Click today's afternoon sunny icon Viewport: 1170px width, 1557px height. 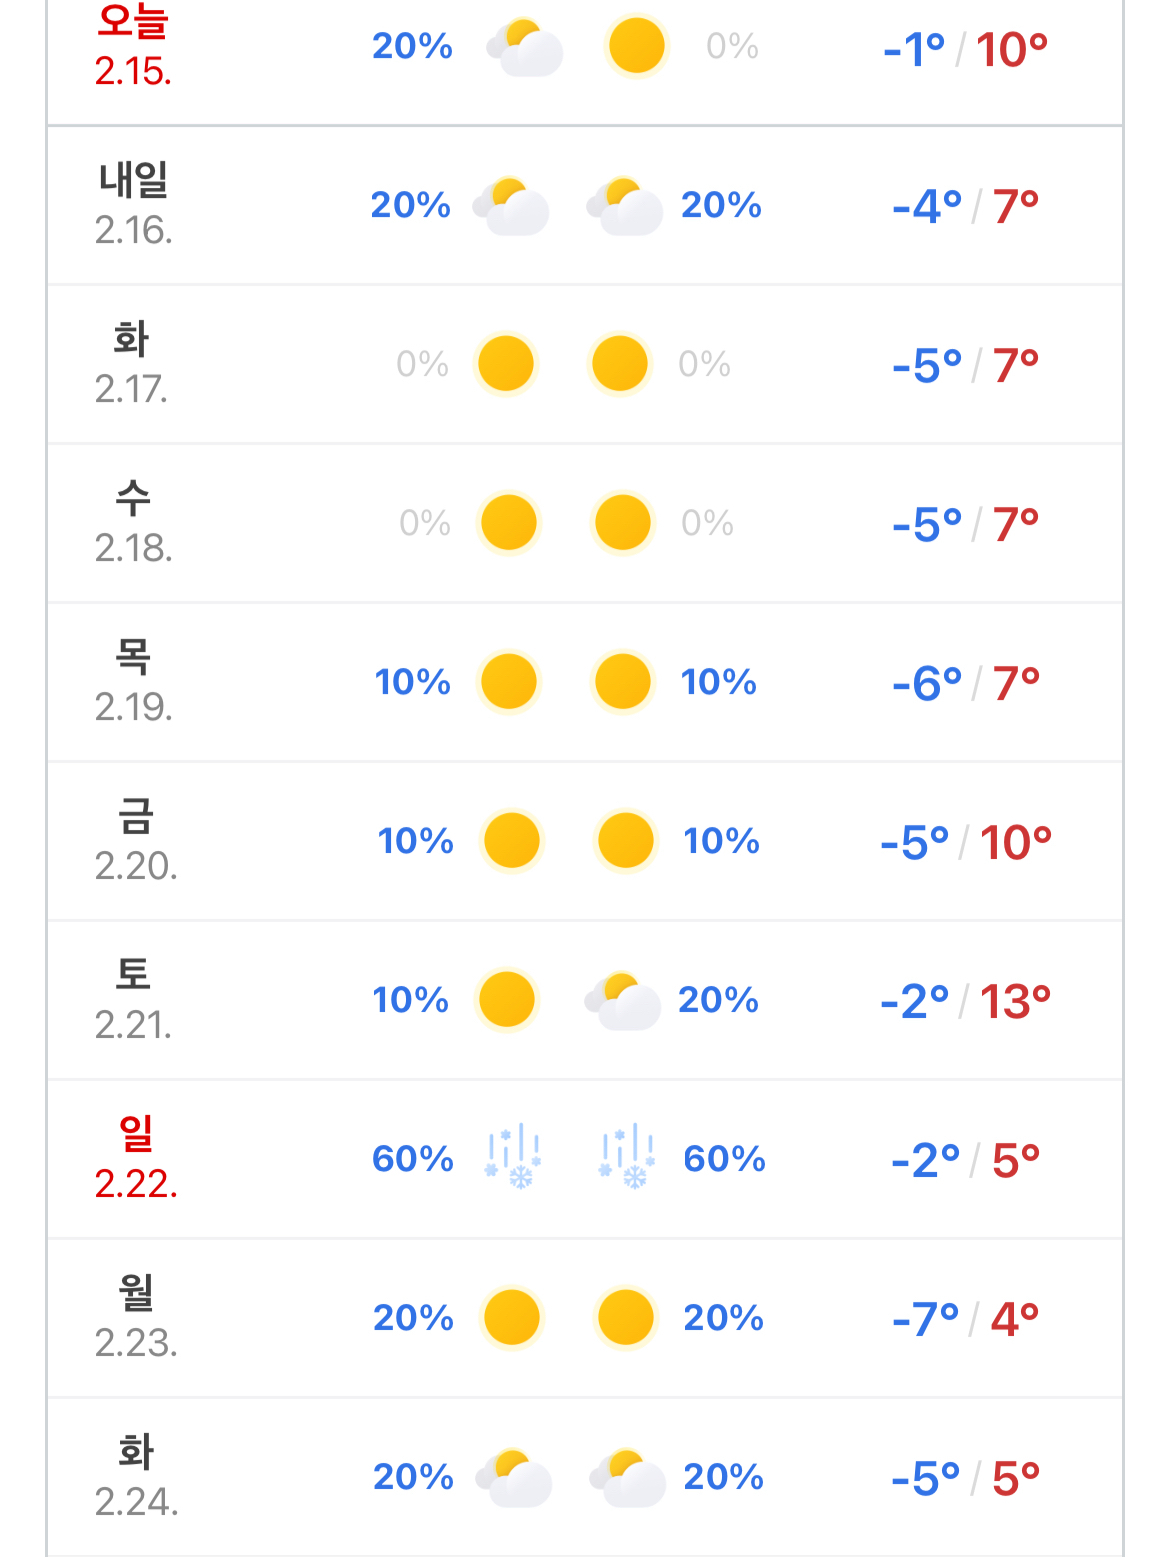tap(636, 46)
